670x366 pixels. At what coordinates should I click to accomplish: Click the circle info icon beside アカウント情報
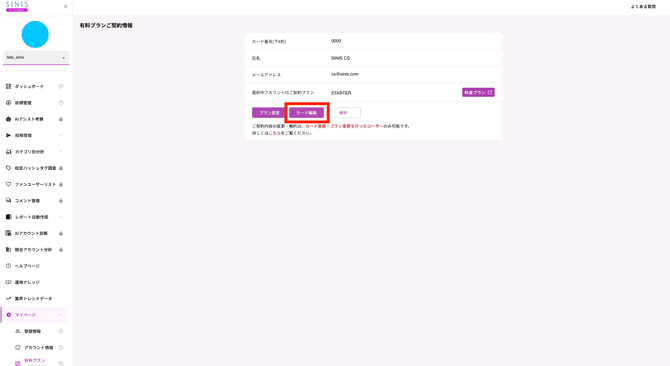point(61,347)
